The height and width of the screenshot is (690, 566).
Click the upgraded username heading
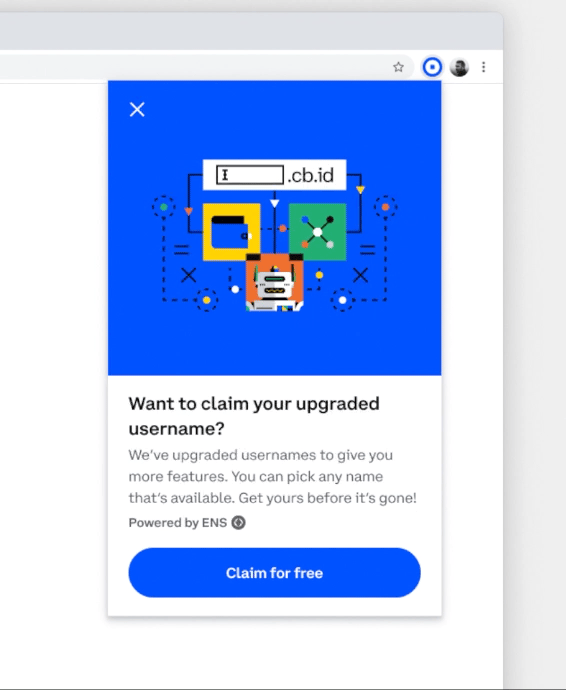(254, 416)
